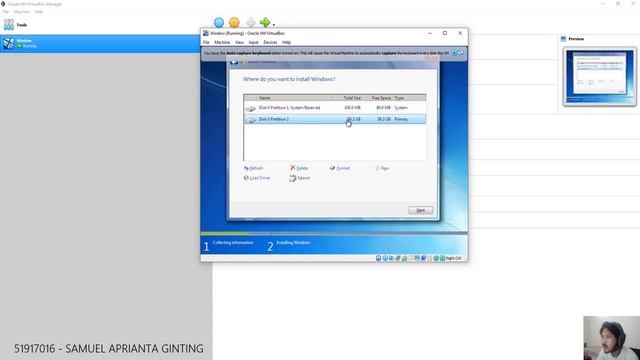Click the audio icon in the VM status bar
Image resolution: width=640 pixels, height=360 pixels.
point(391,258)
